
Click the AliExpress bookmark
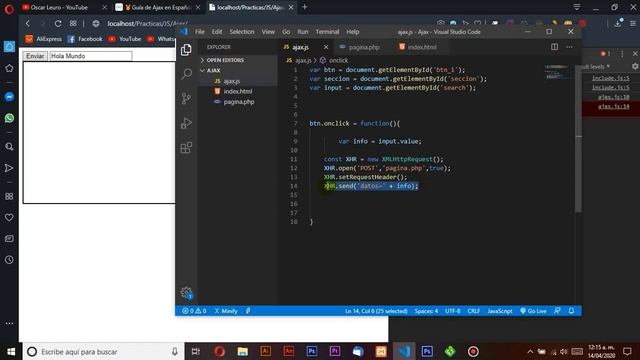(44, 39)
